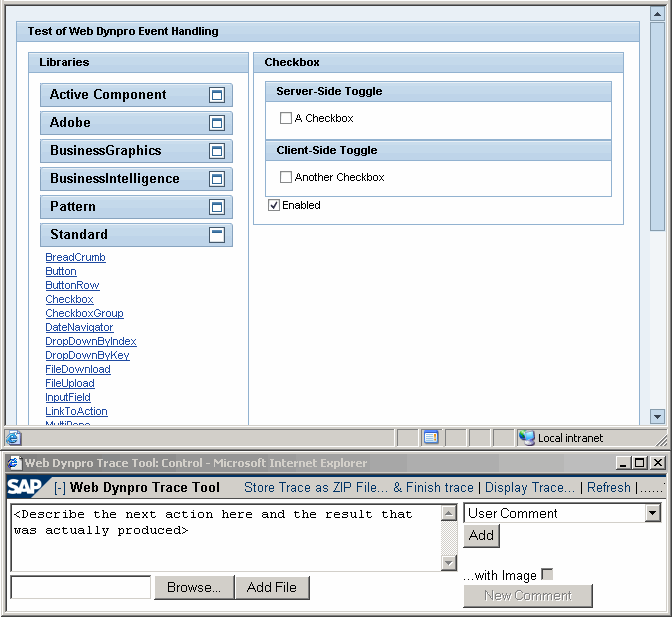Click the IE icon in Trace Tool title bar
Viewport: 672px width, 617px height.
[15, 463]
